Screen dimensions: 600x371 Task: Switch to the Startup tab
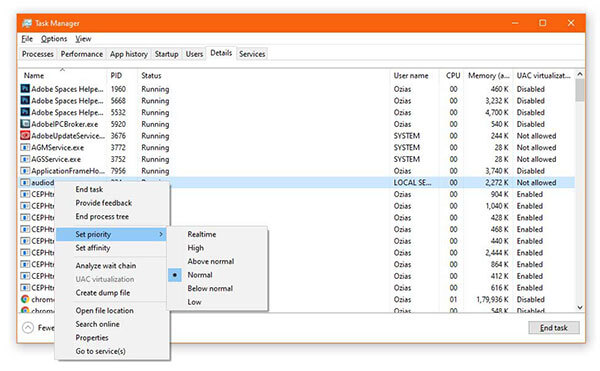pyautogui.click(x=166, y=54)
